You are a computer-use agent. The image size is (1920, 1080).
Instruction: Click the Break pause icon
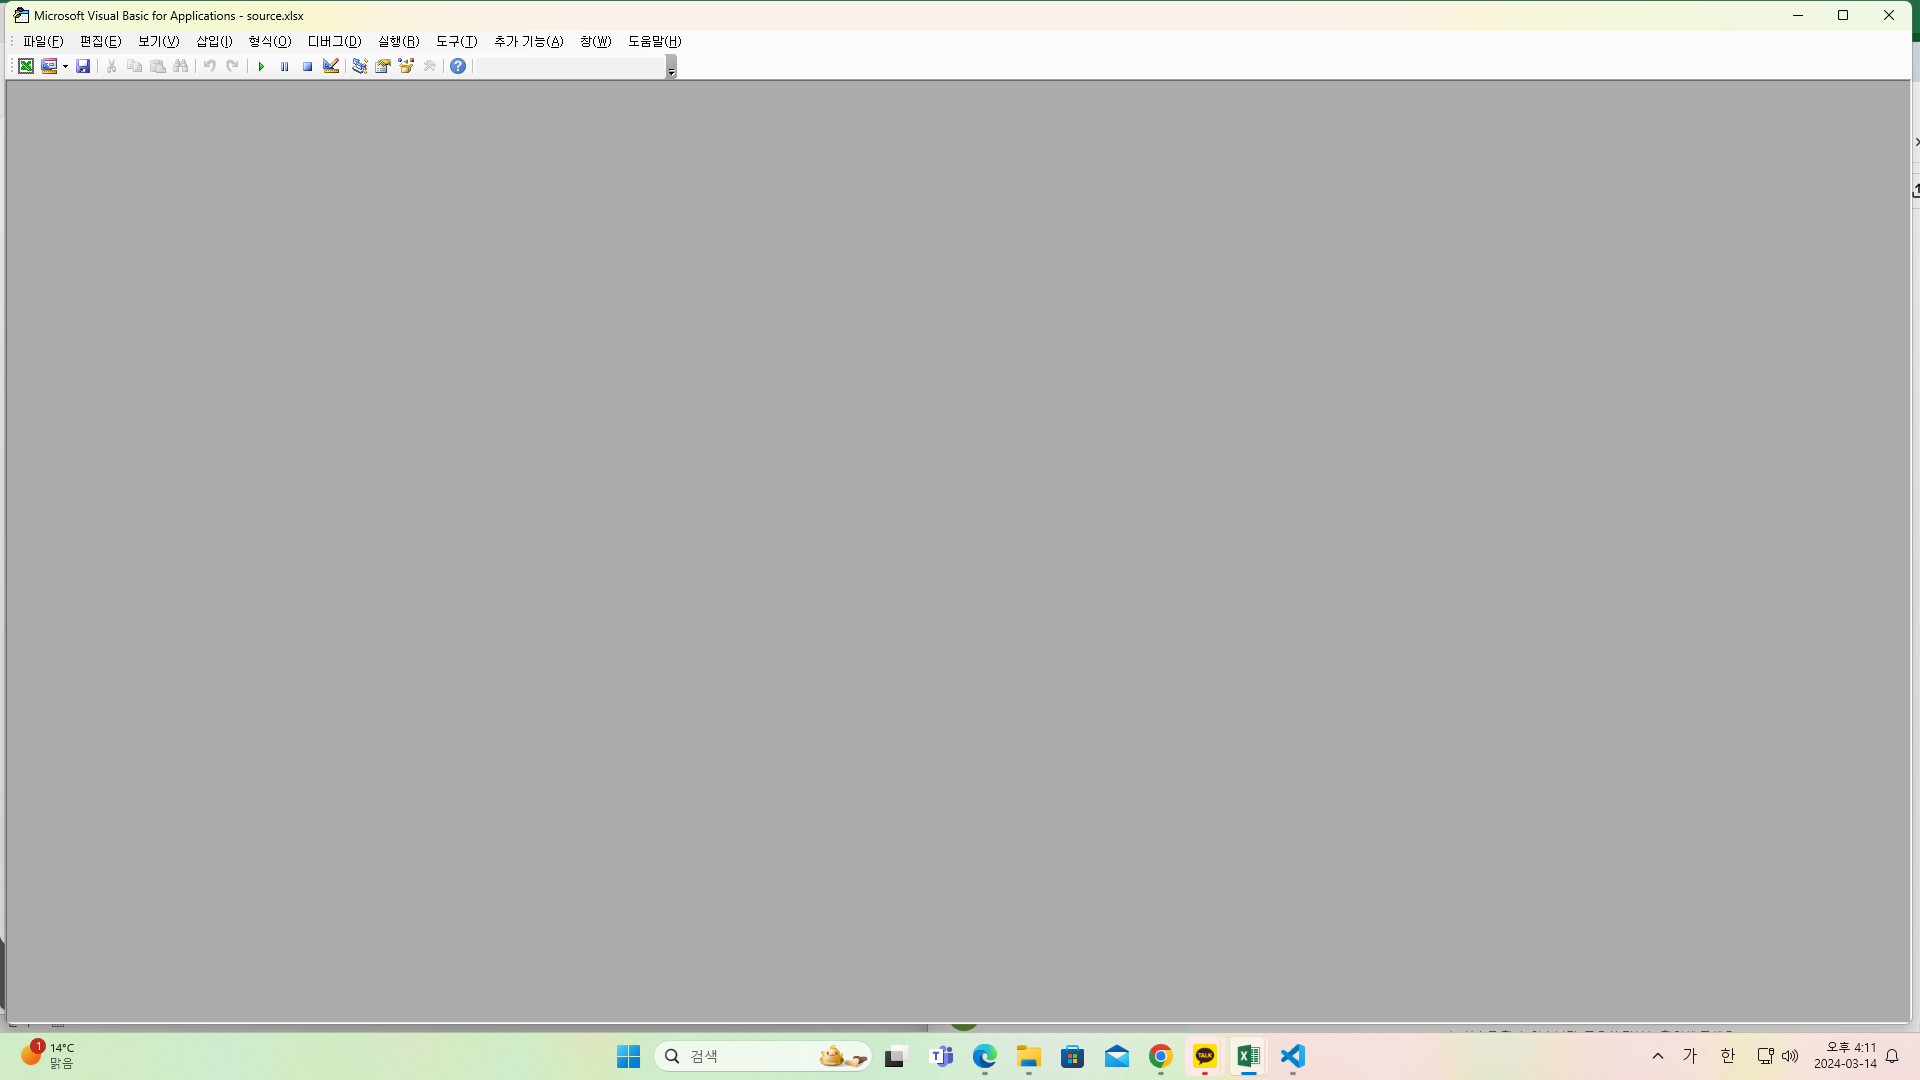click(284, 66)
